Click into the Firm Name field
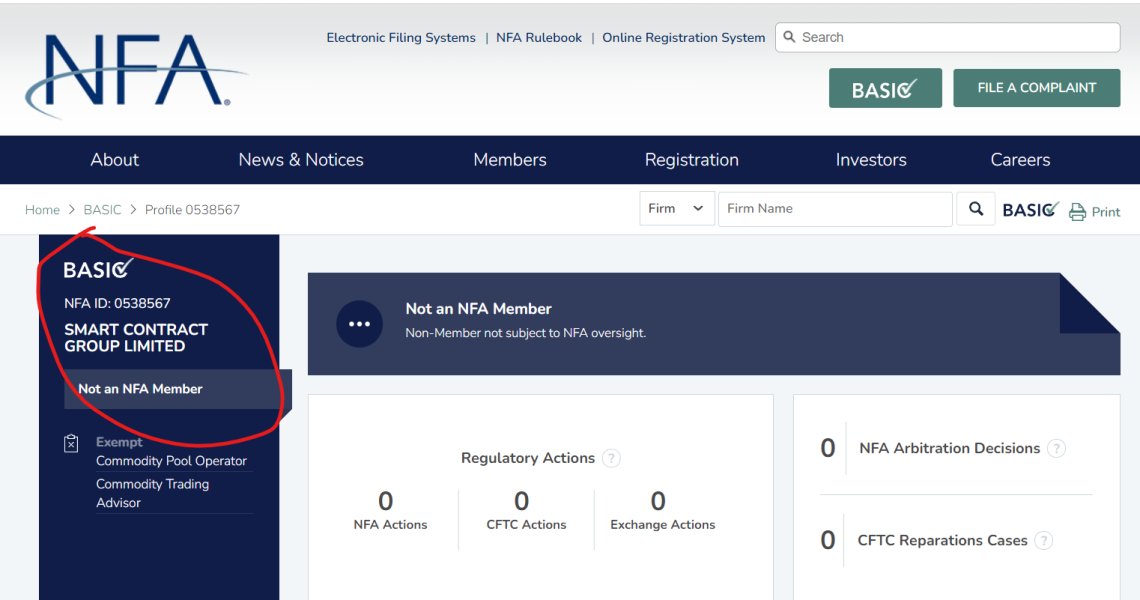 click(x=835, y=209)
